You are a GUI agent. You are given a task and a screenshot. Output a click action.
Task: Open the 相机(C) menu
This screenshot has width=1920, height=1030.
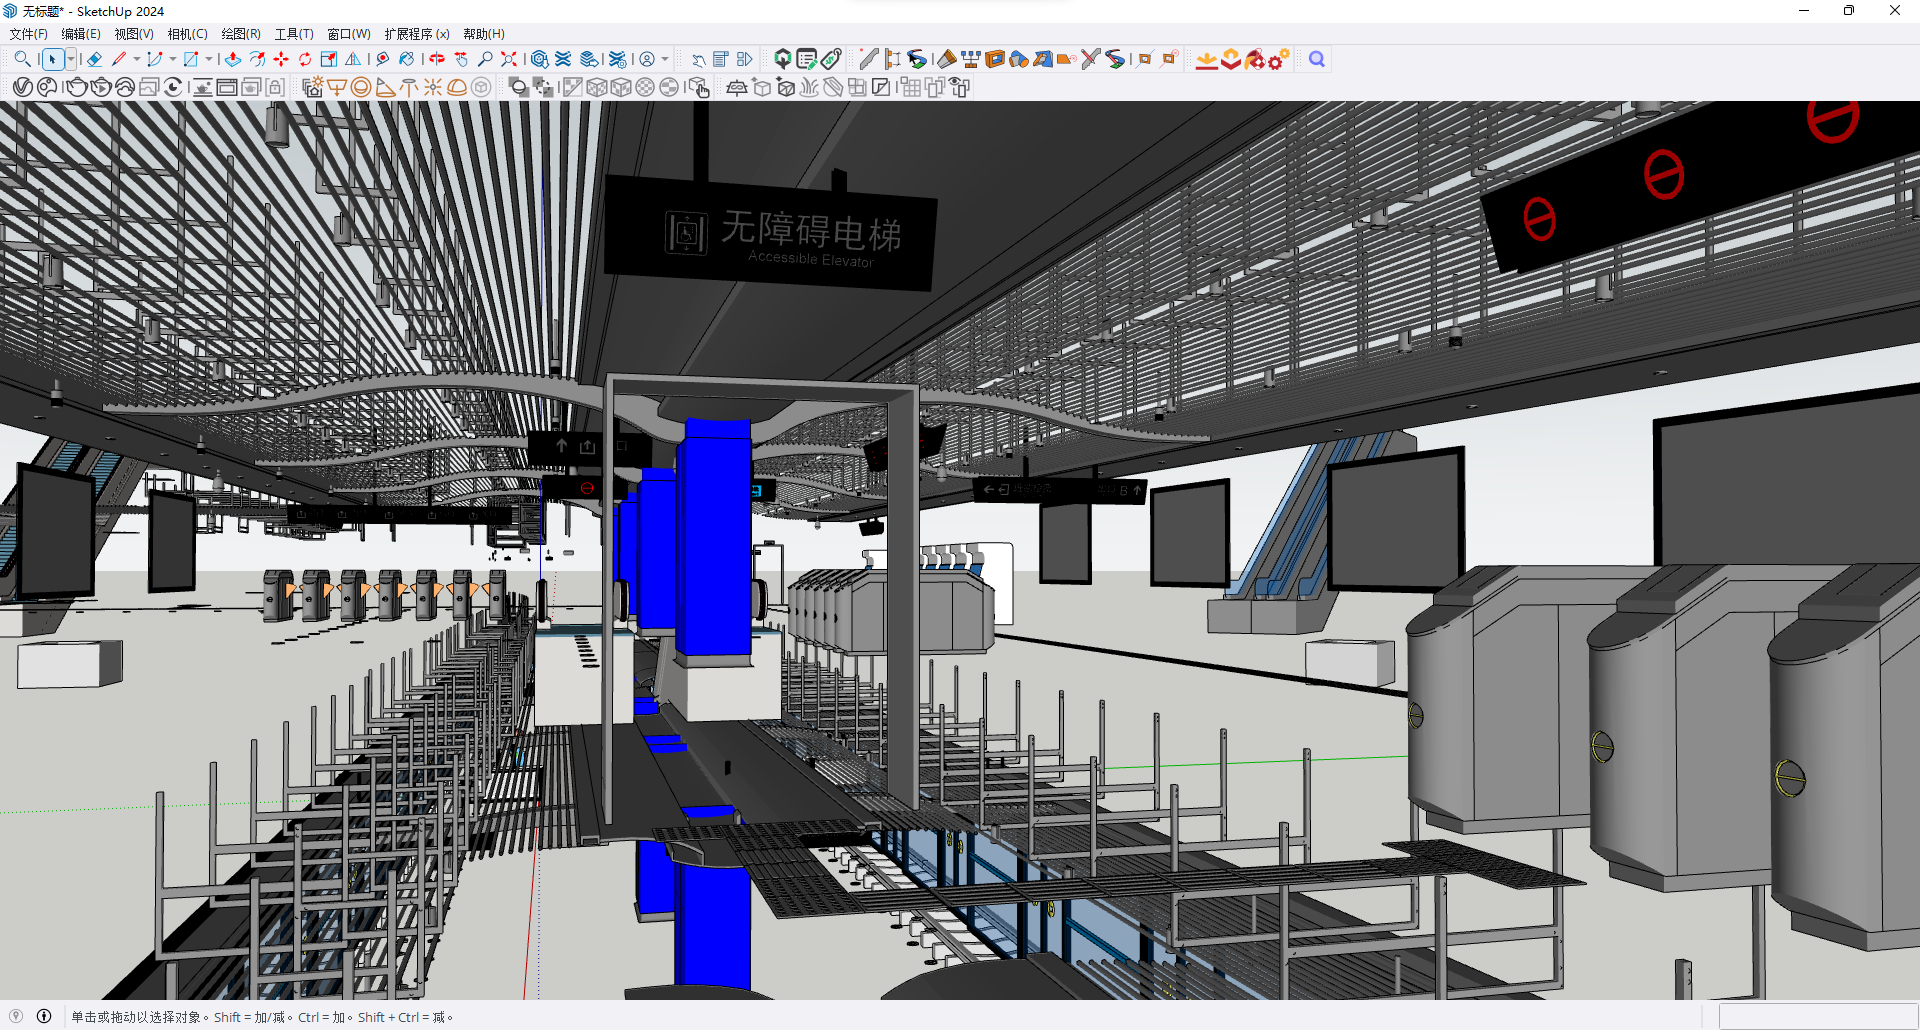coord(187,34)
